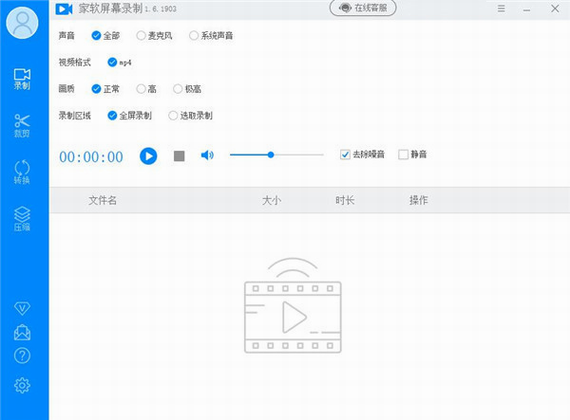The height and width of the screenshot is (420, 570).
Task: Open the 转换 convert tool
Action: pyautogui.click(x=22, y=172)
